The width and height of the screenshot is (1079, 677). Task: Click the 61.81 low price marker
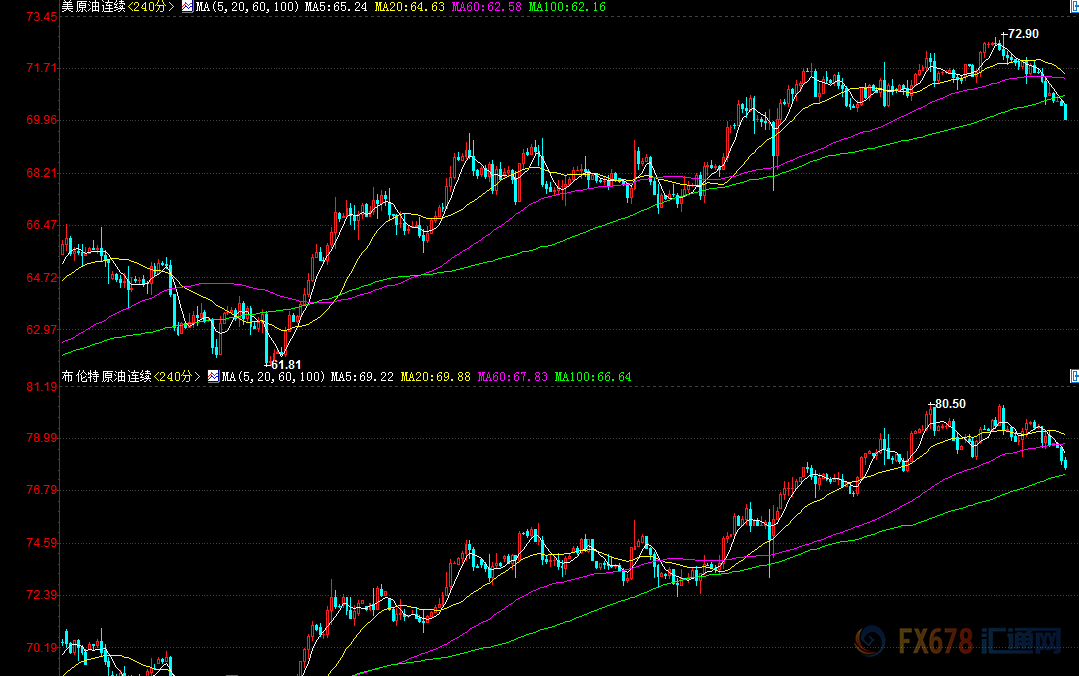click(x=282, y=365)
